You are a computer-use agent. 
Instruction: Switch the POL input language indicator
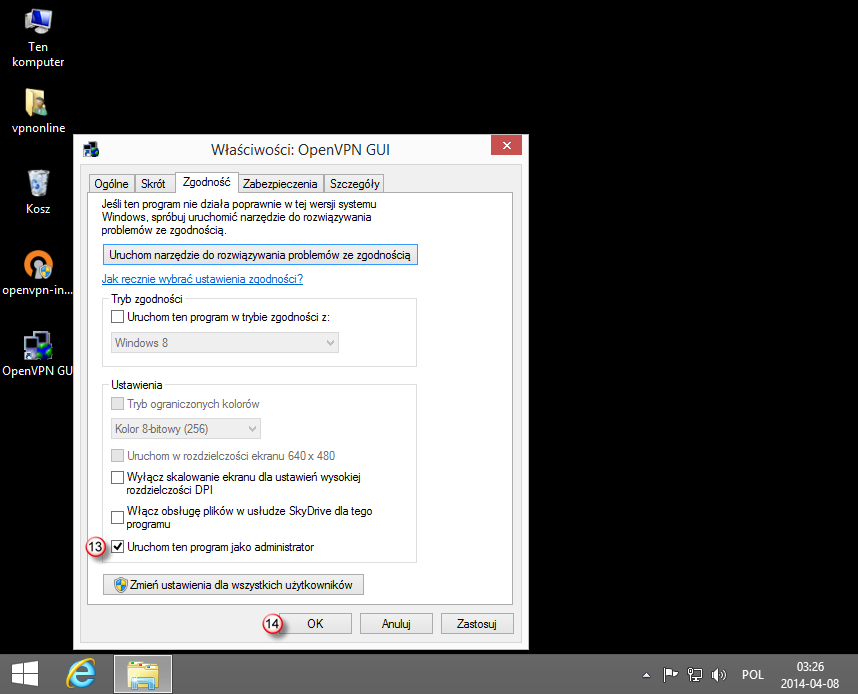(x=752, y=675)
